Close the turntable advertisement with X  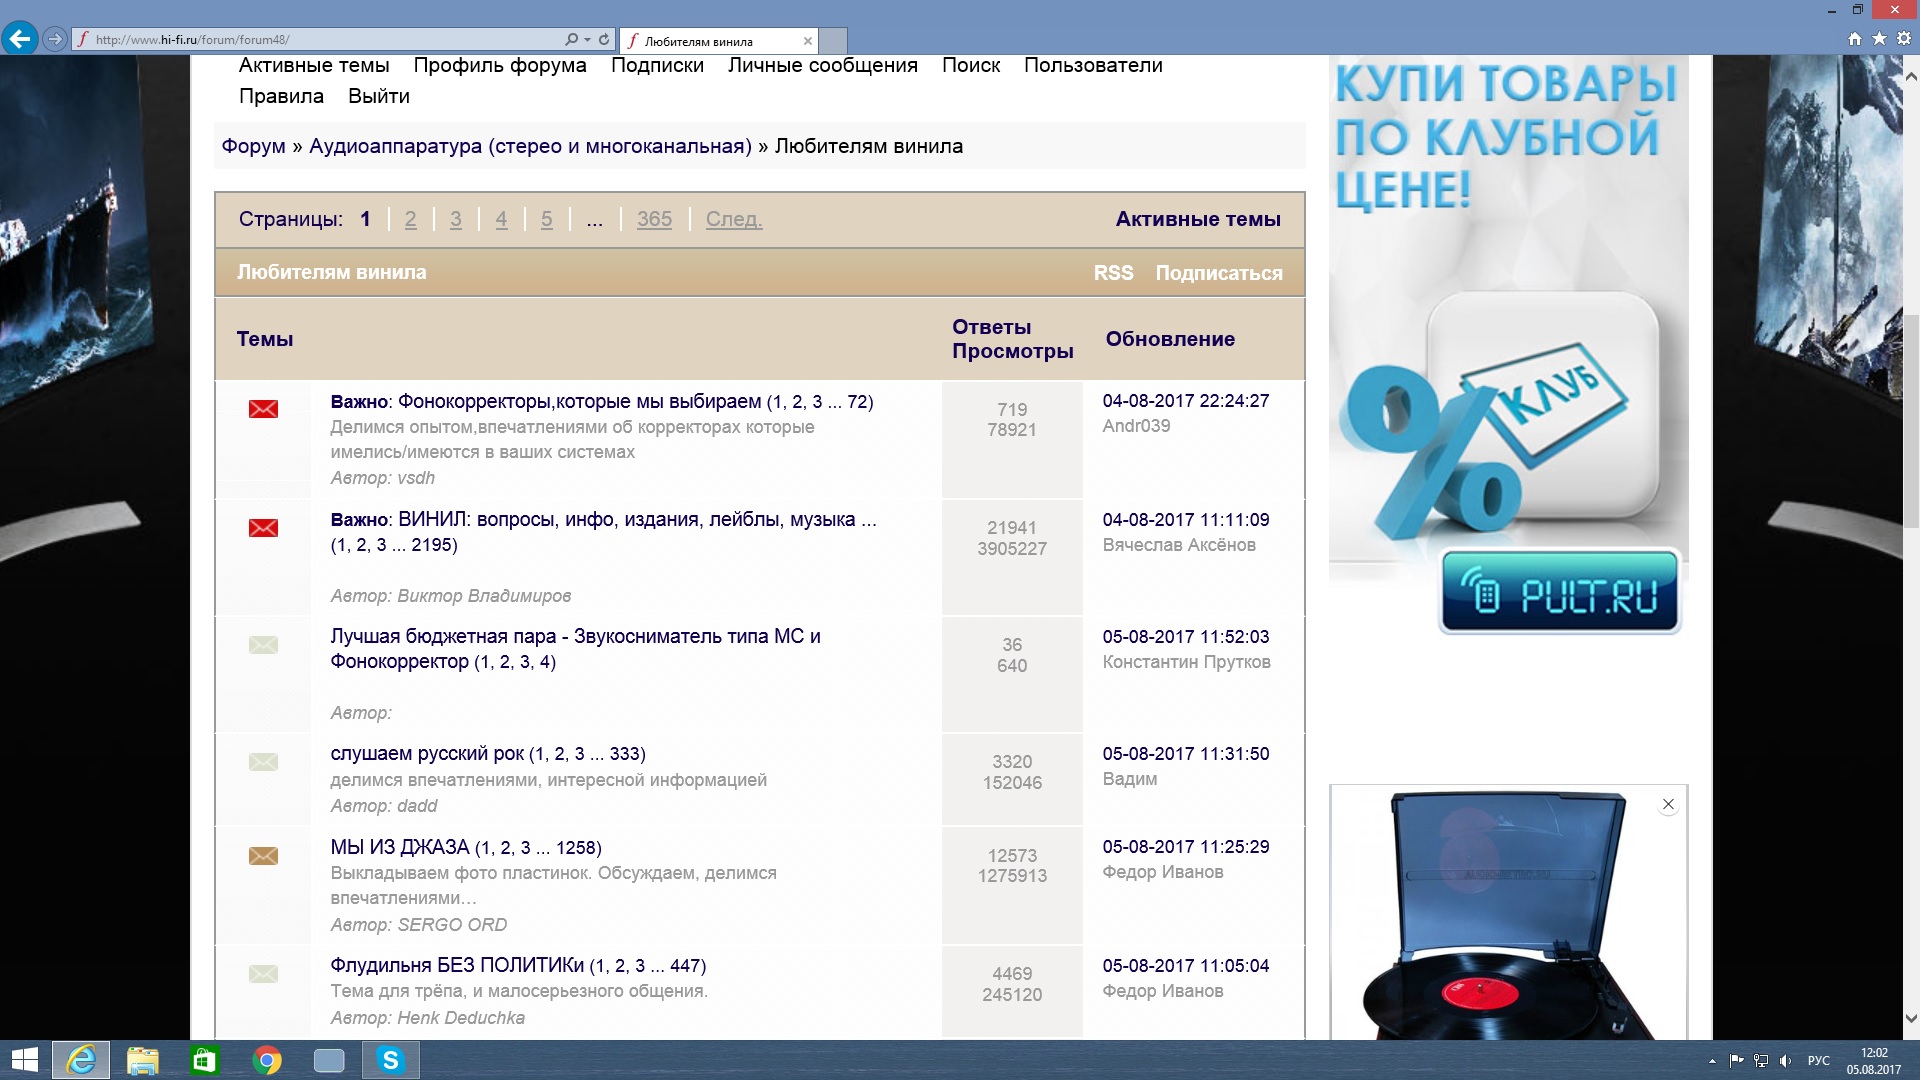click(1668, 804)
